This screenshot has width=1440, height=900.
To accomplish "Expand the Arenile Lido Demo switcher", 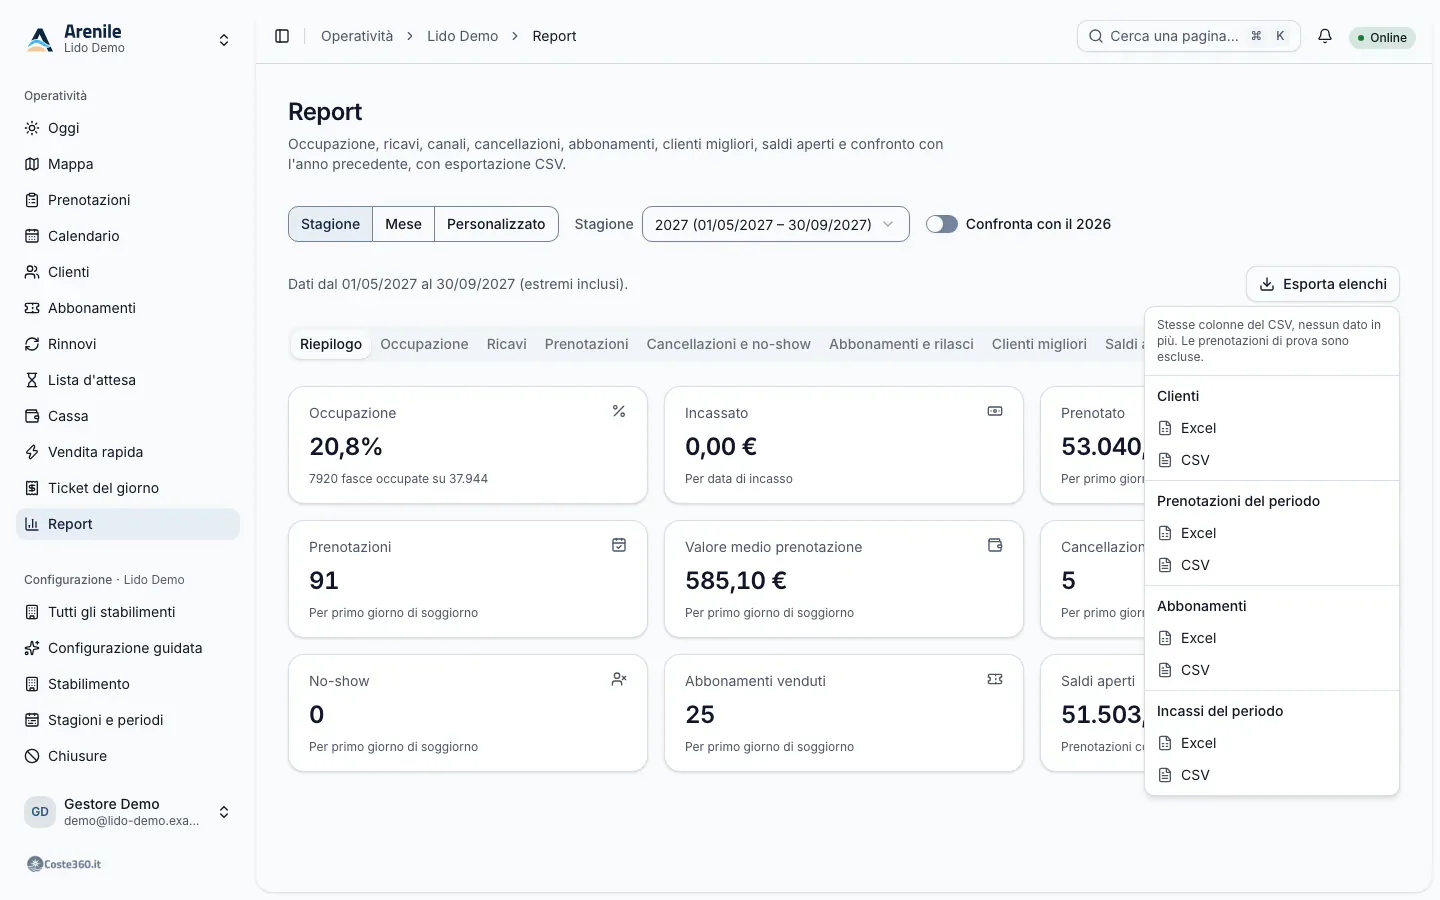I will click(x=128, y=40).
